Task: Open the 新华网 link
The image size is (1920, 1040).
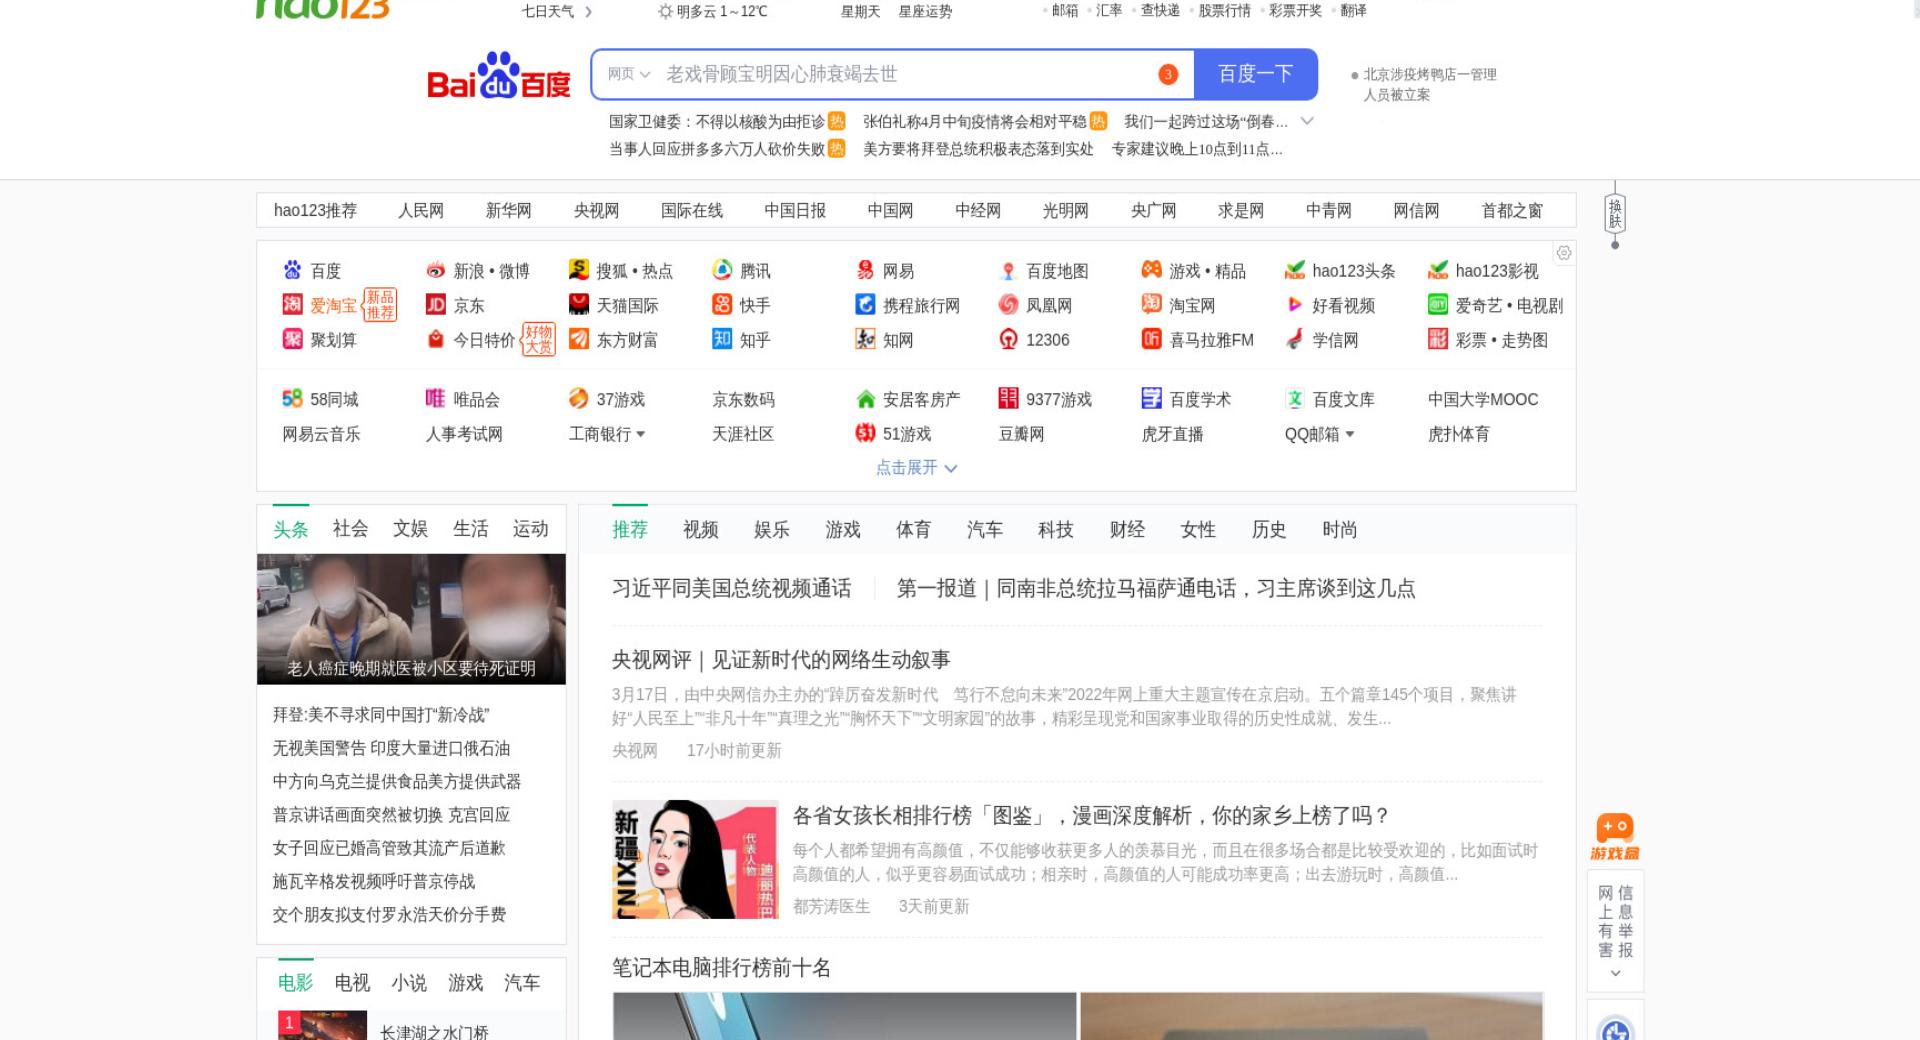Action: pos(508,211)
